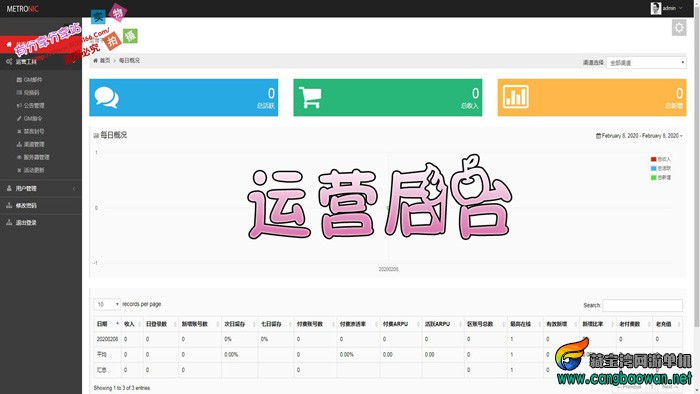
Task: Sort table by 最高在线 column
Action: pos(525,324)
